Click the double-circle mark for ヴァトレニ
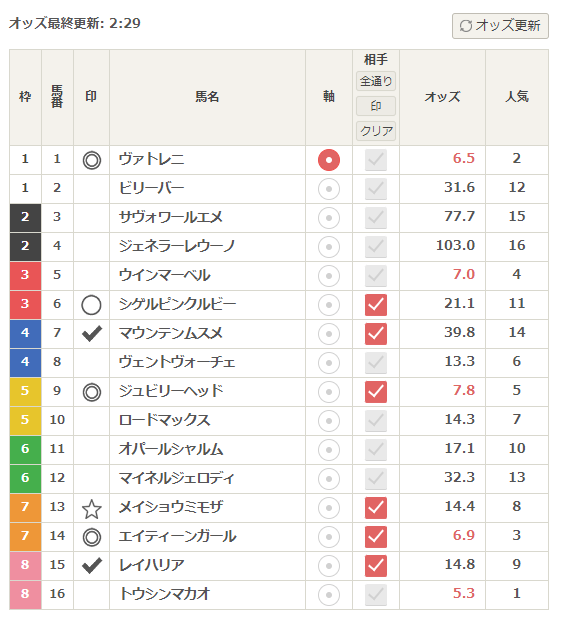The width and height of the screenshot is (563, 618). pos(91,160)
